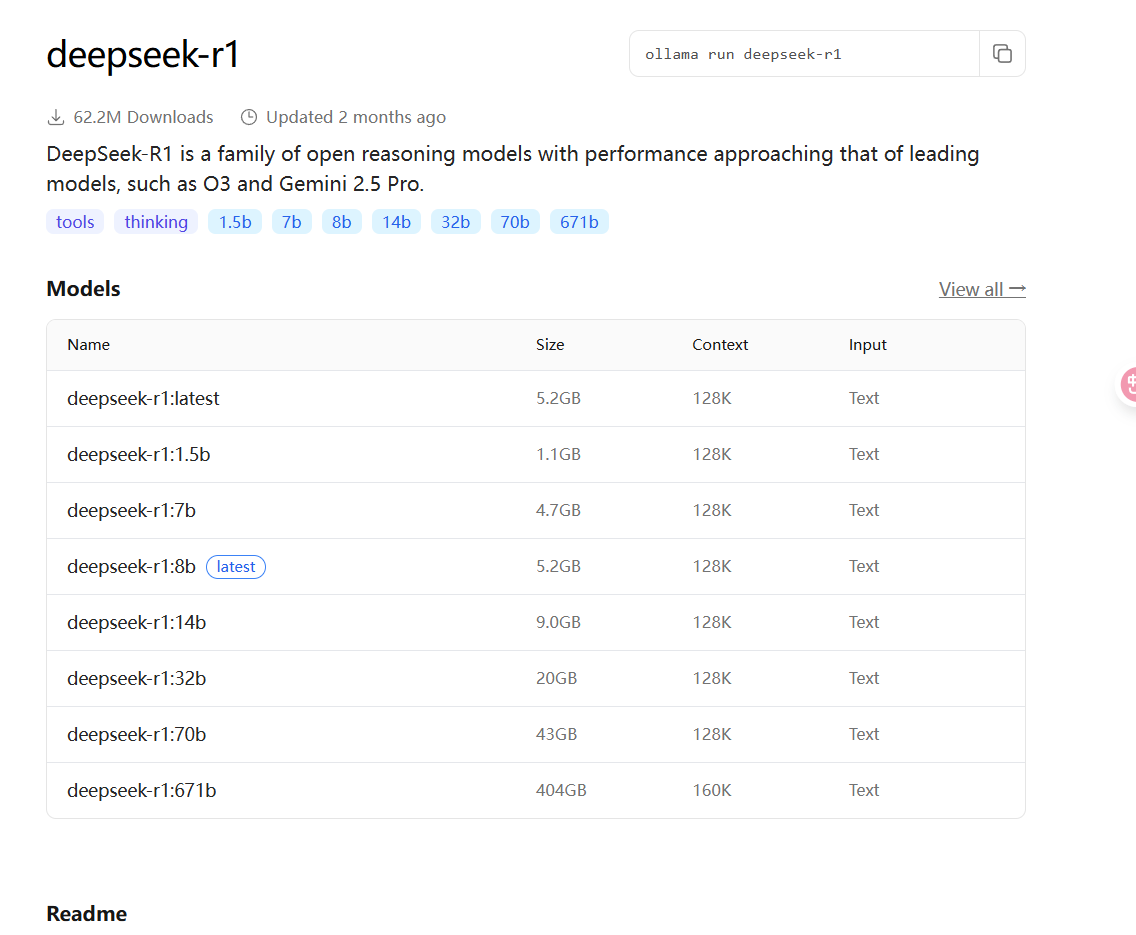Image resolution: width=1136 pixels, height=935 pixels.
Task: Click the deepseek-r1 page title
Action: (x=143, y=54)
